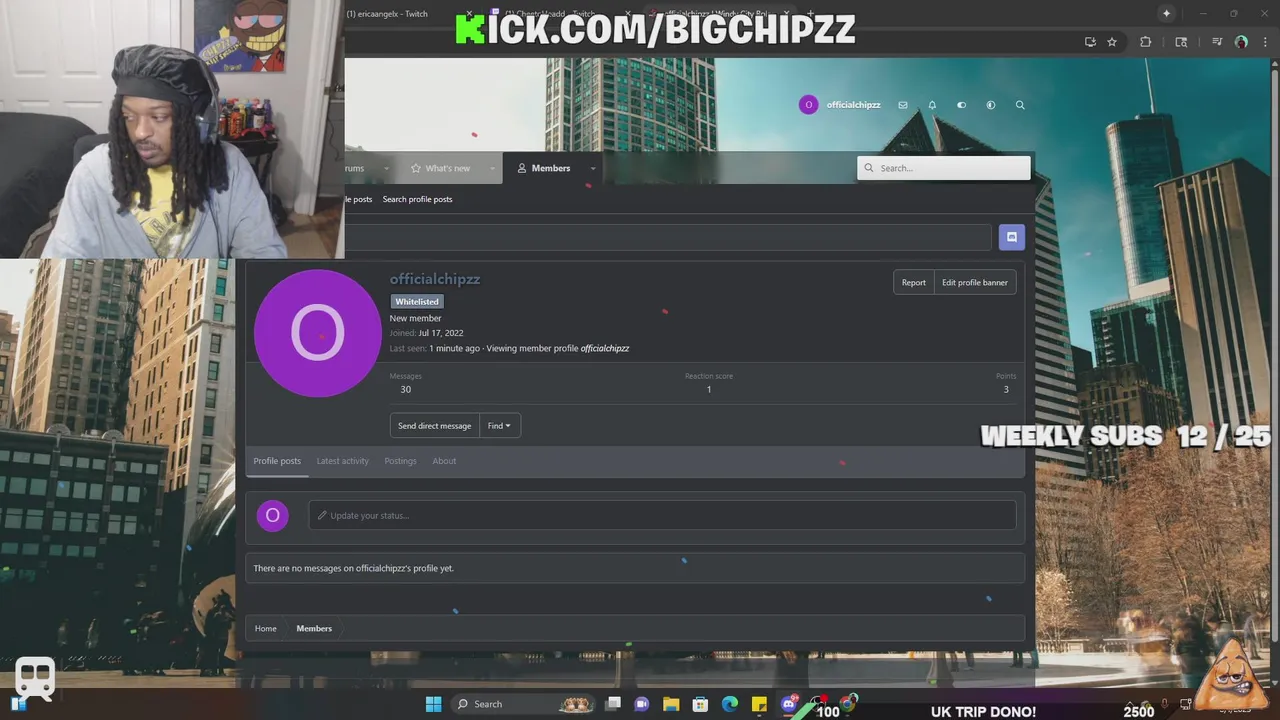Click the Windows Start button
The width and height of the screenshot is (1280, 720).
(433, 704)
